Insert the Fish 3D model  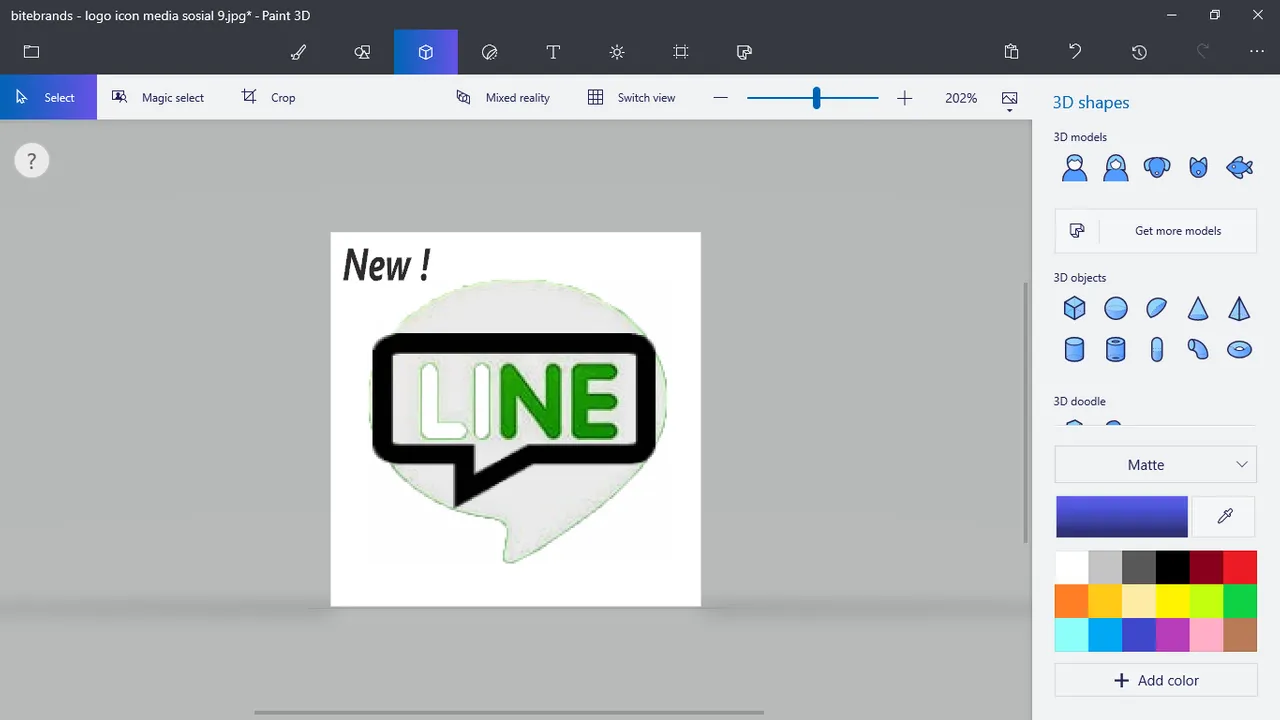point(1239,167)
